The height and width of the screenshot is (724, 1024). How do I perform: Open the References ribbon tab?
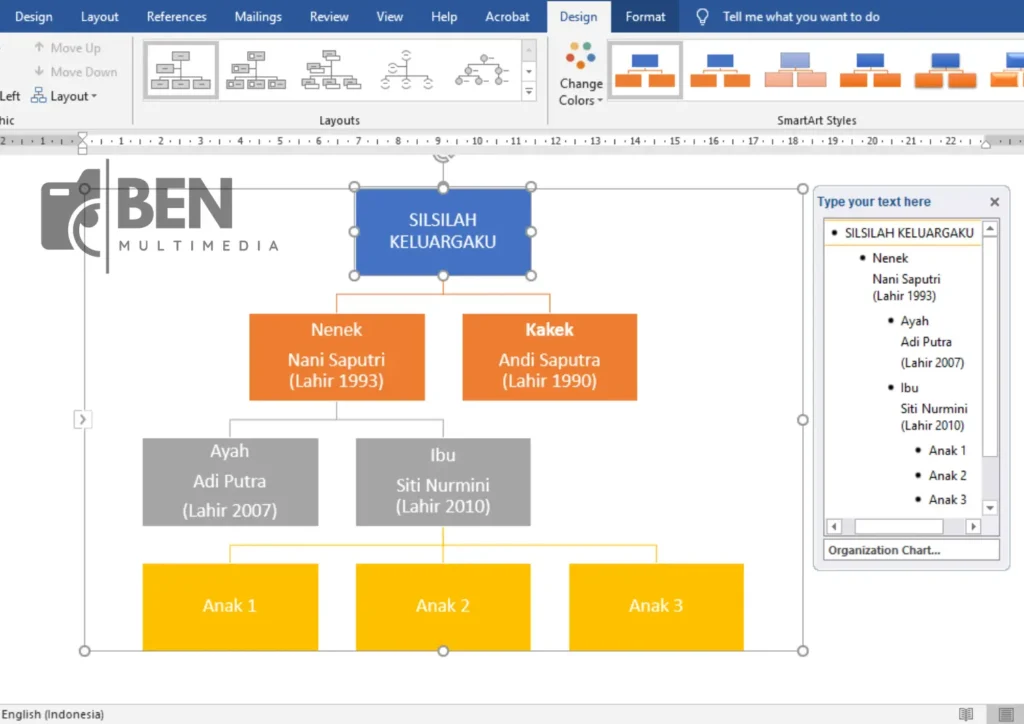click(175, 17)
